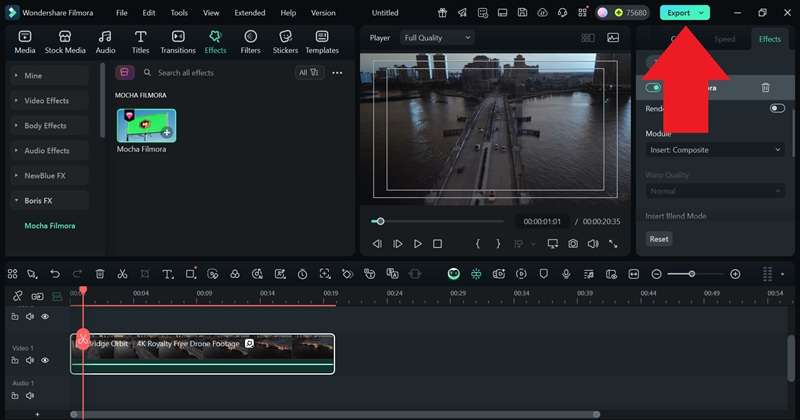This screenshot has height=420, width=800.
Task: Click the player volume speaker icon
Action: tap(593, 244)
